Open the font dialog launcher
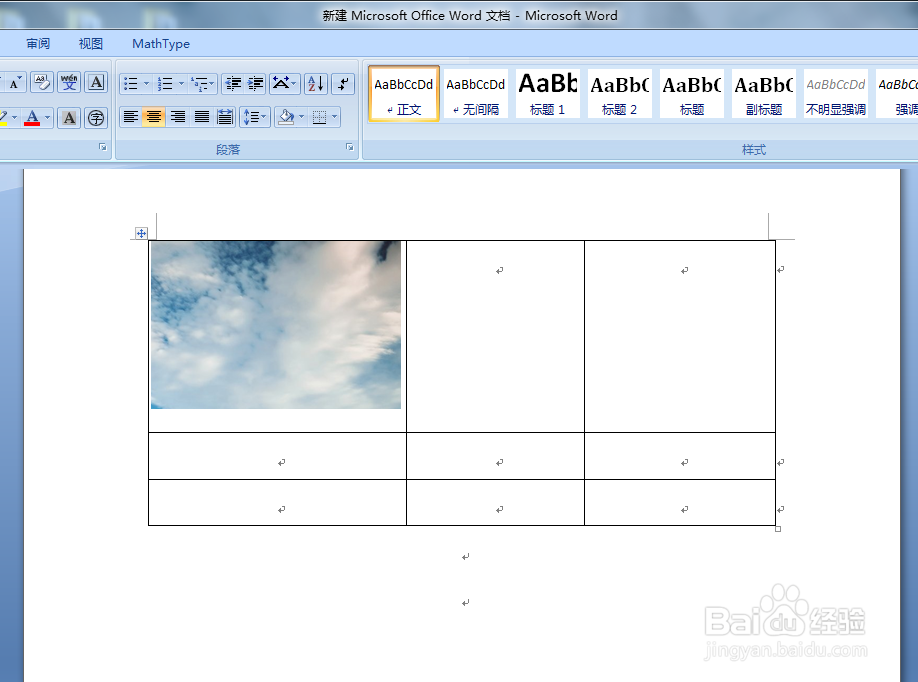Viewport: 918px width, 682px height. click(103, 148)
